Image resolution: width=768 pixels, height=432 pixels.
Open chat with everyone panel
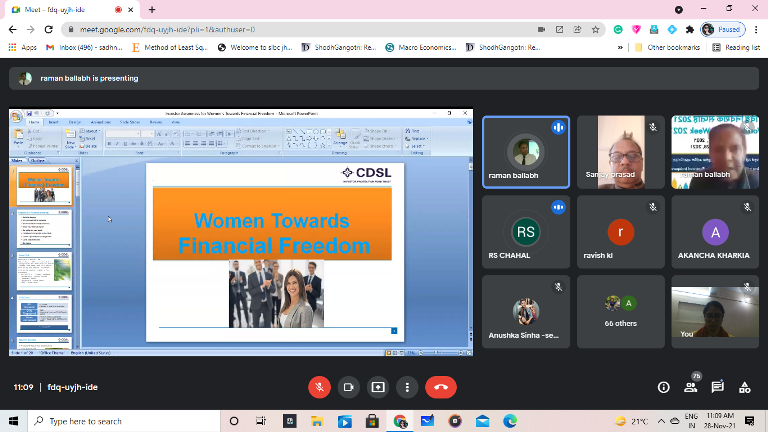(x=718, y=387)
